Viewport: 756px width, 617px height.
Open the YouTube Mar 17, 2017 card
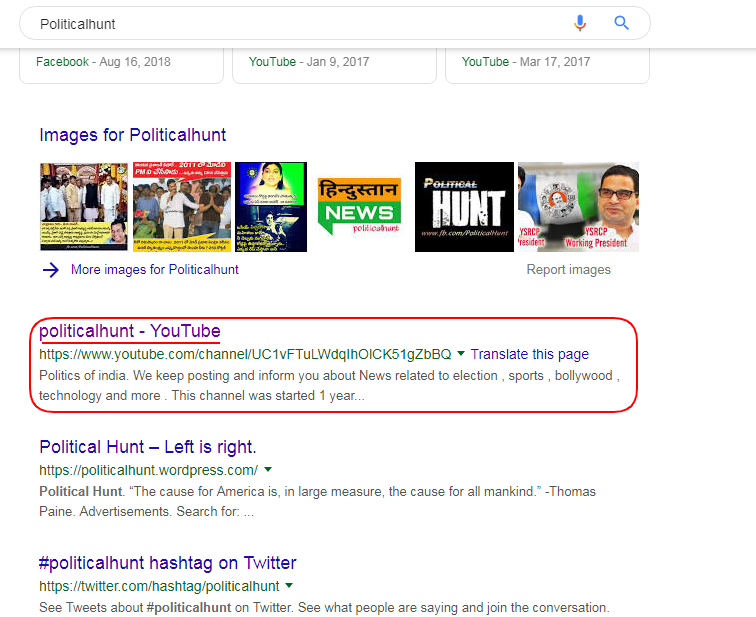pyautogui.click(x=547, y=66)
